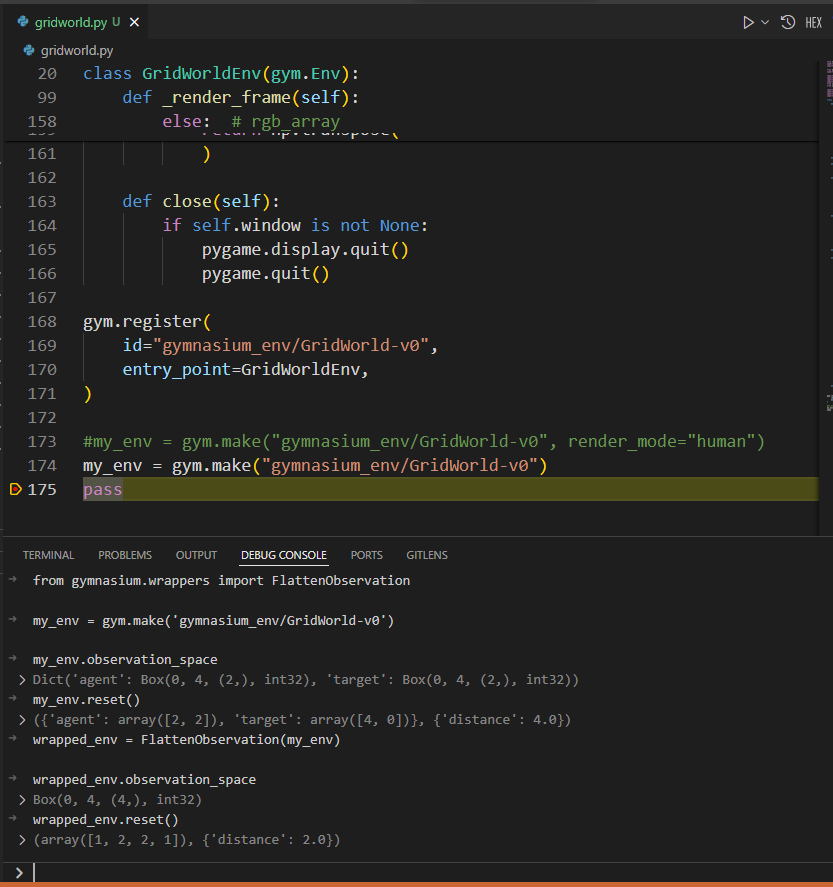Open the GITLENS panel tab
Screen dimensions: 833x887
[x=427, y=555]
